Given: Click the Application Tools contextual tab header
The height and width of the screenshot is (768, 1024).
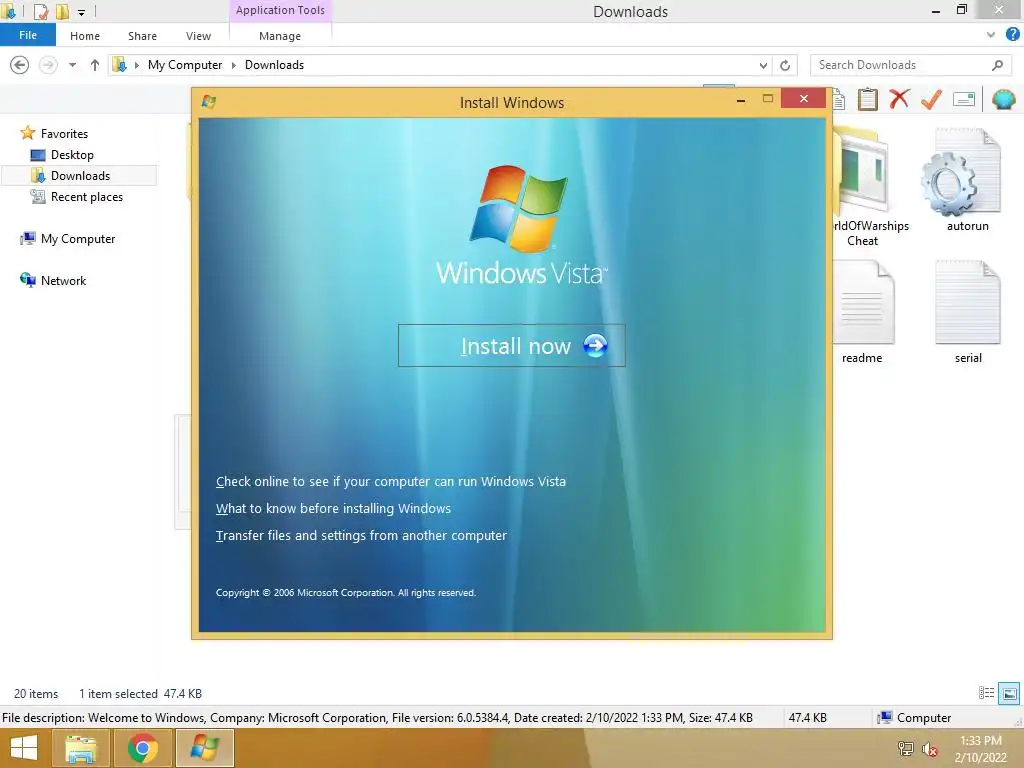Looking at the screenshot, I should (x=280, y=10).
